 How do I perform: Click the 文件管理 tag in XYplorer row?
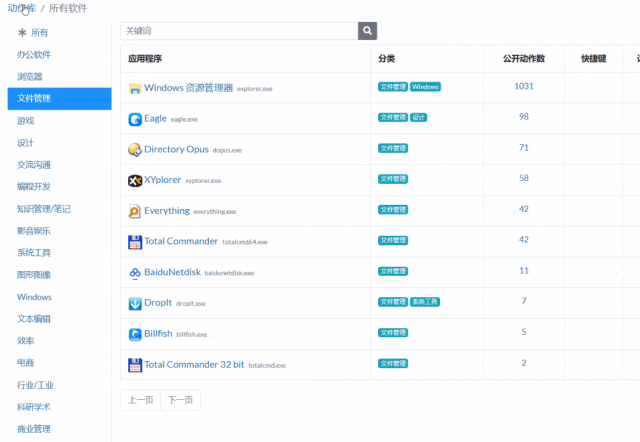(393, 179)
